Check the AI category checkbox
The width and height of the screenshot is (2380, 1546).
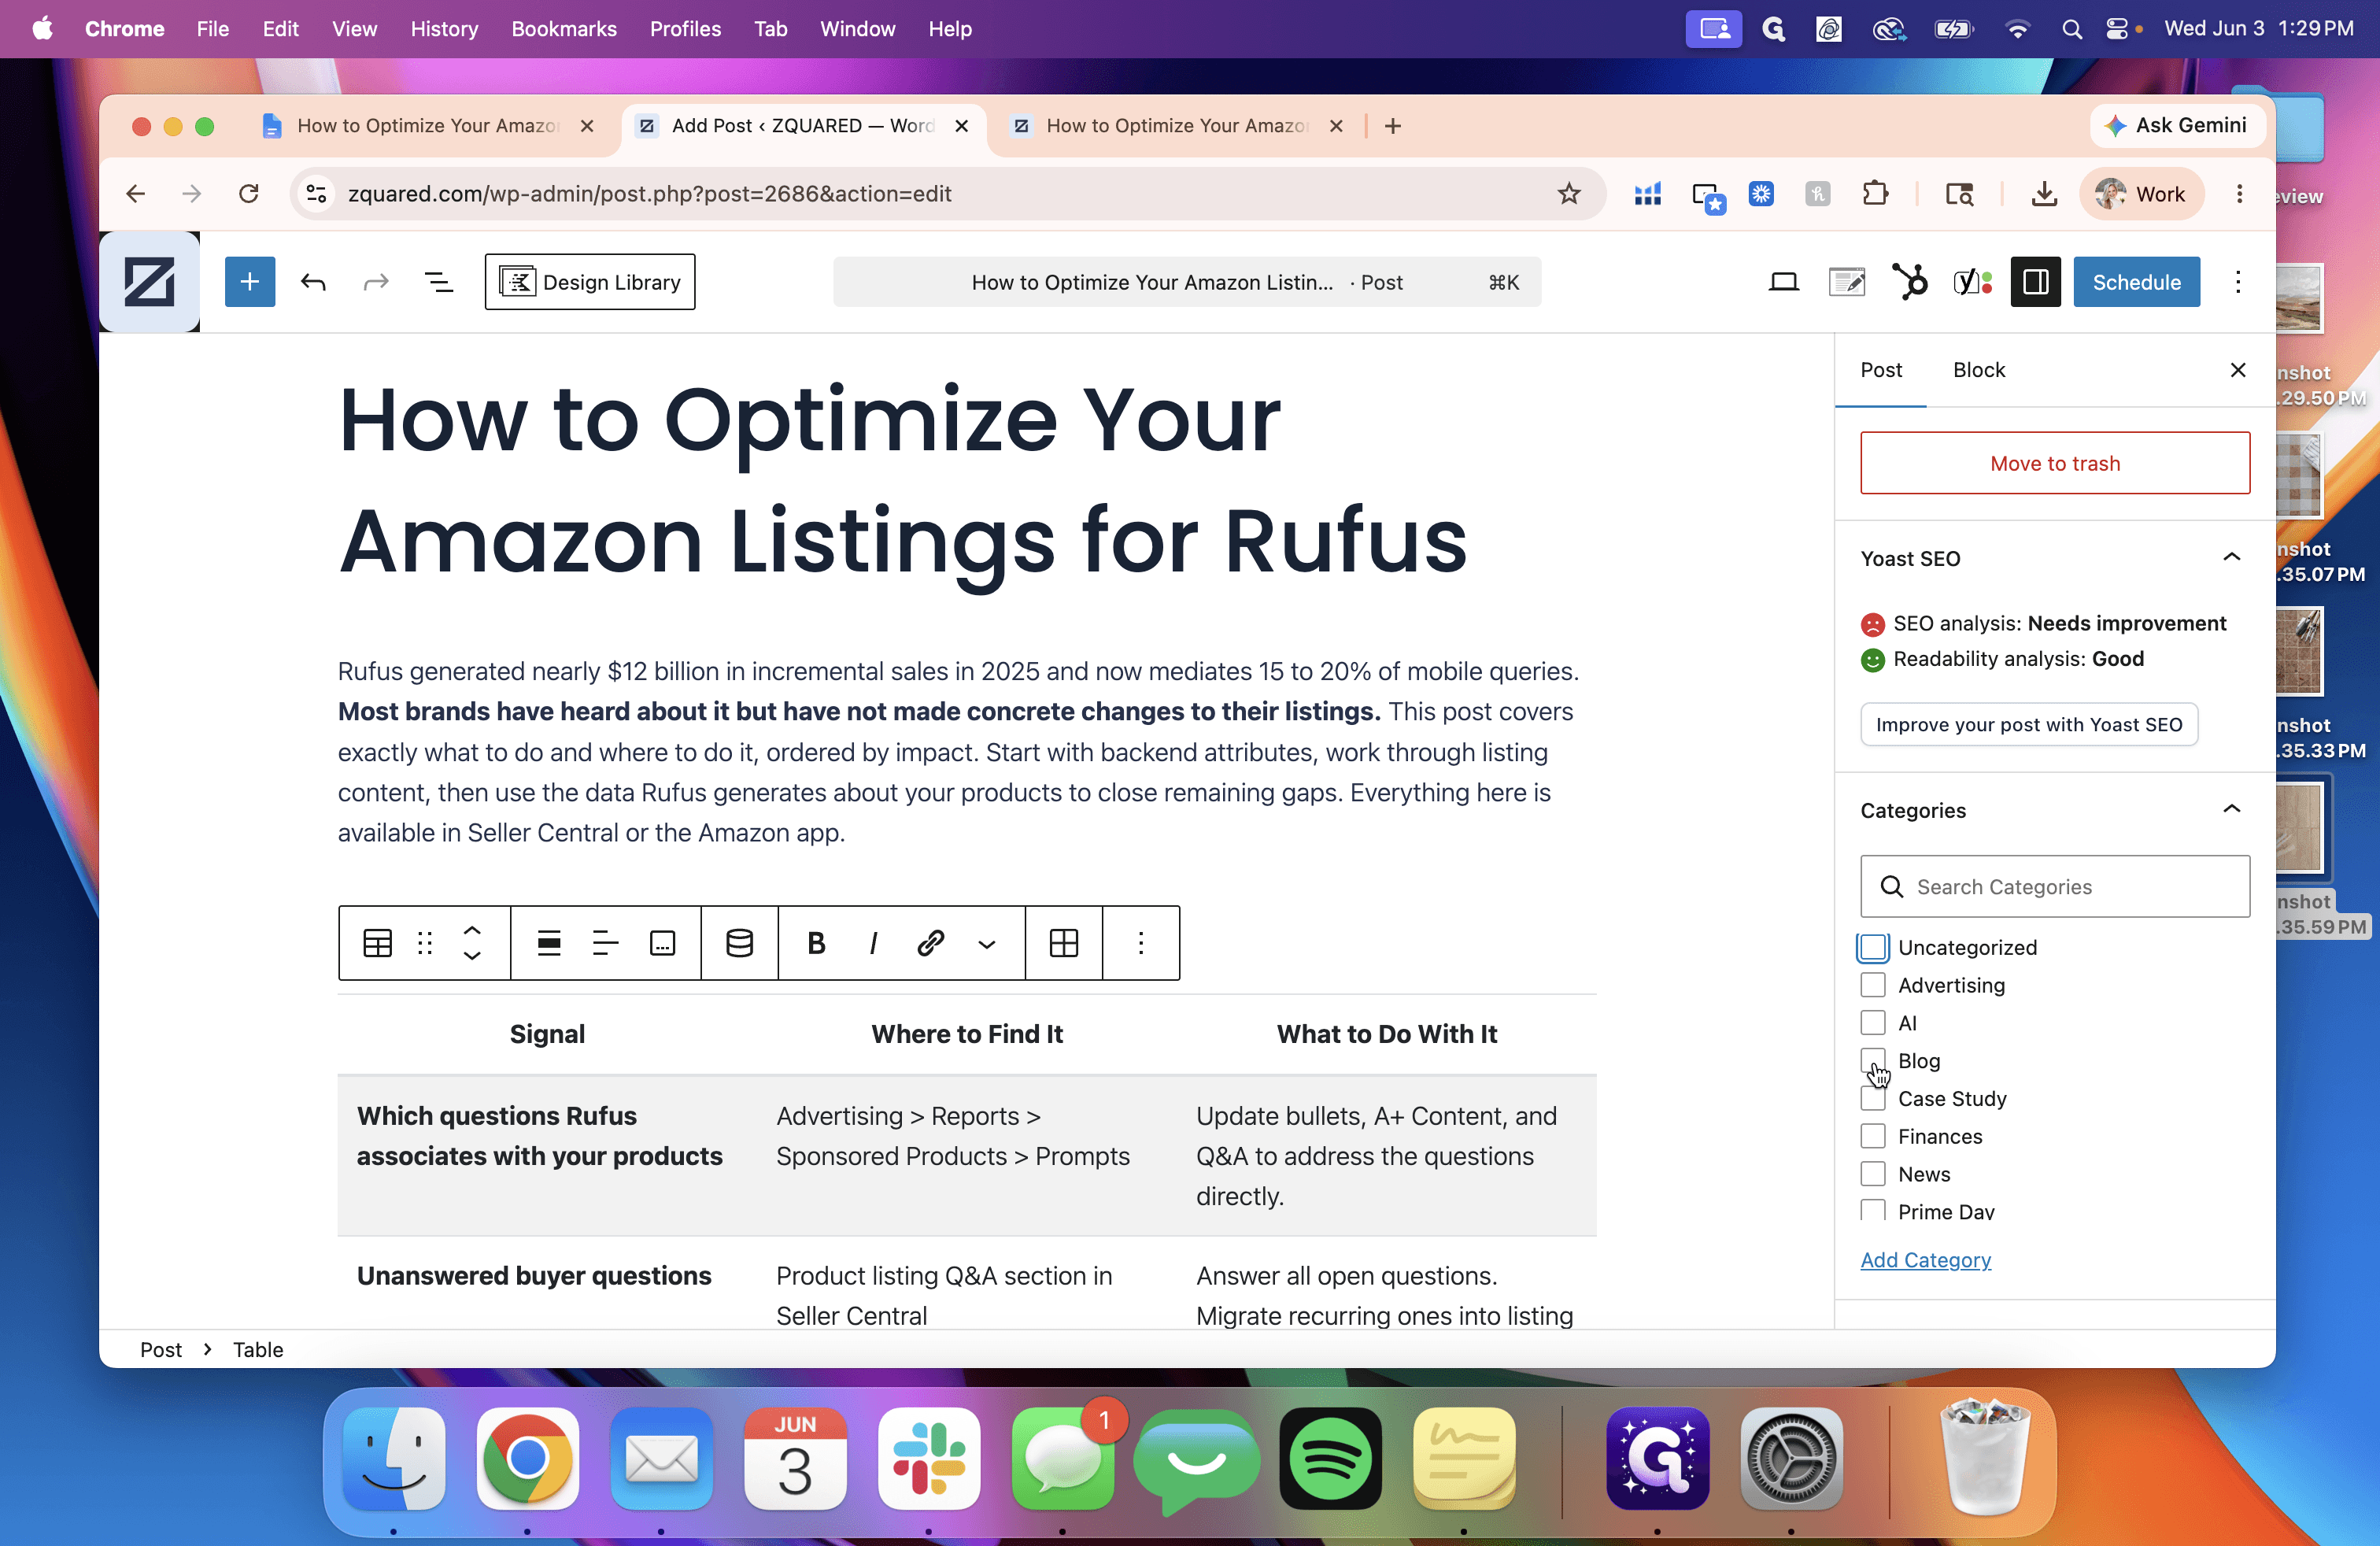[1872, 1023]
